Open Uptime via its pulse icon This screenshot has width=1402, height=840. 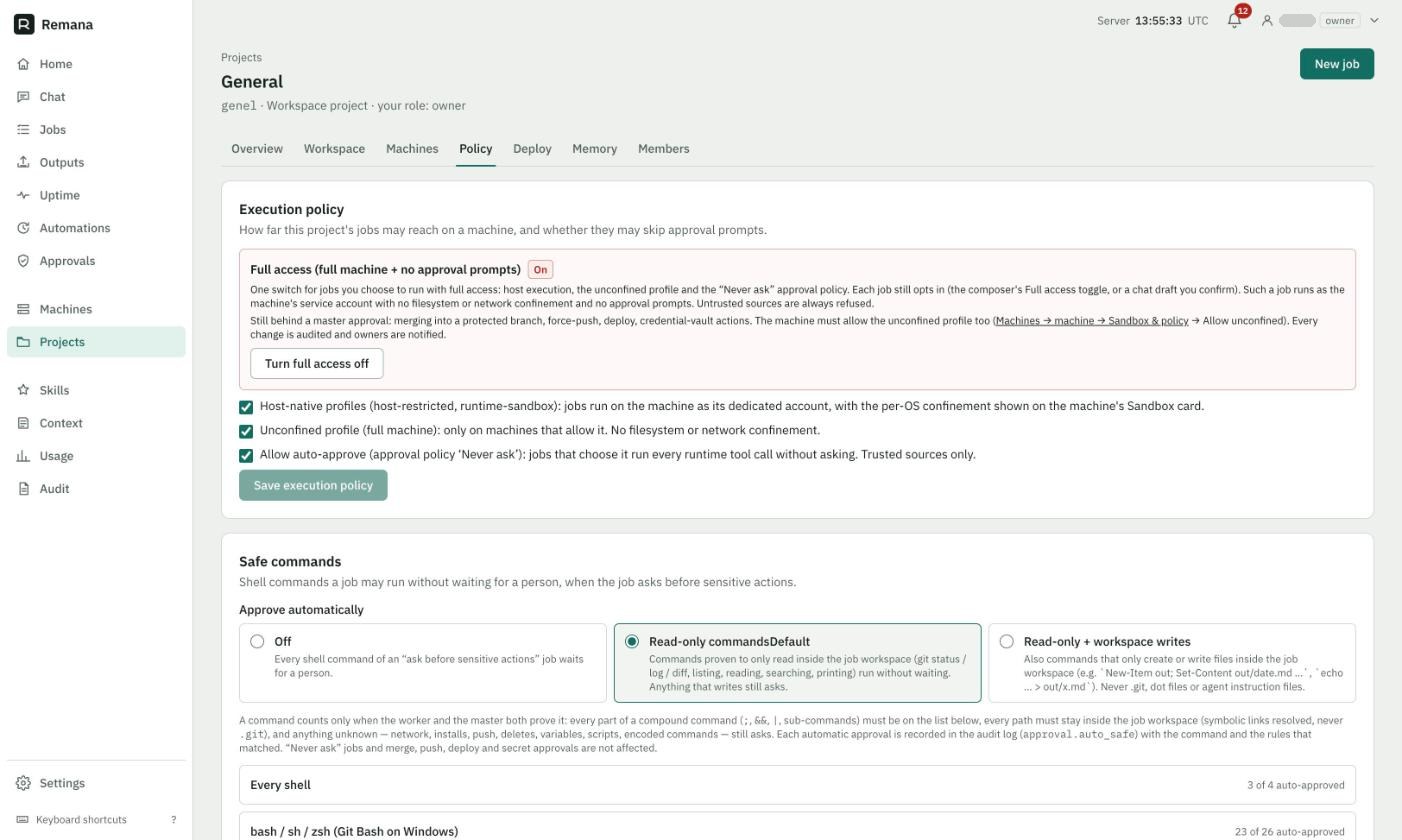click(x=23, y=195)
